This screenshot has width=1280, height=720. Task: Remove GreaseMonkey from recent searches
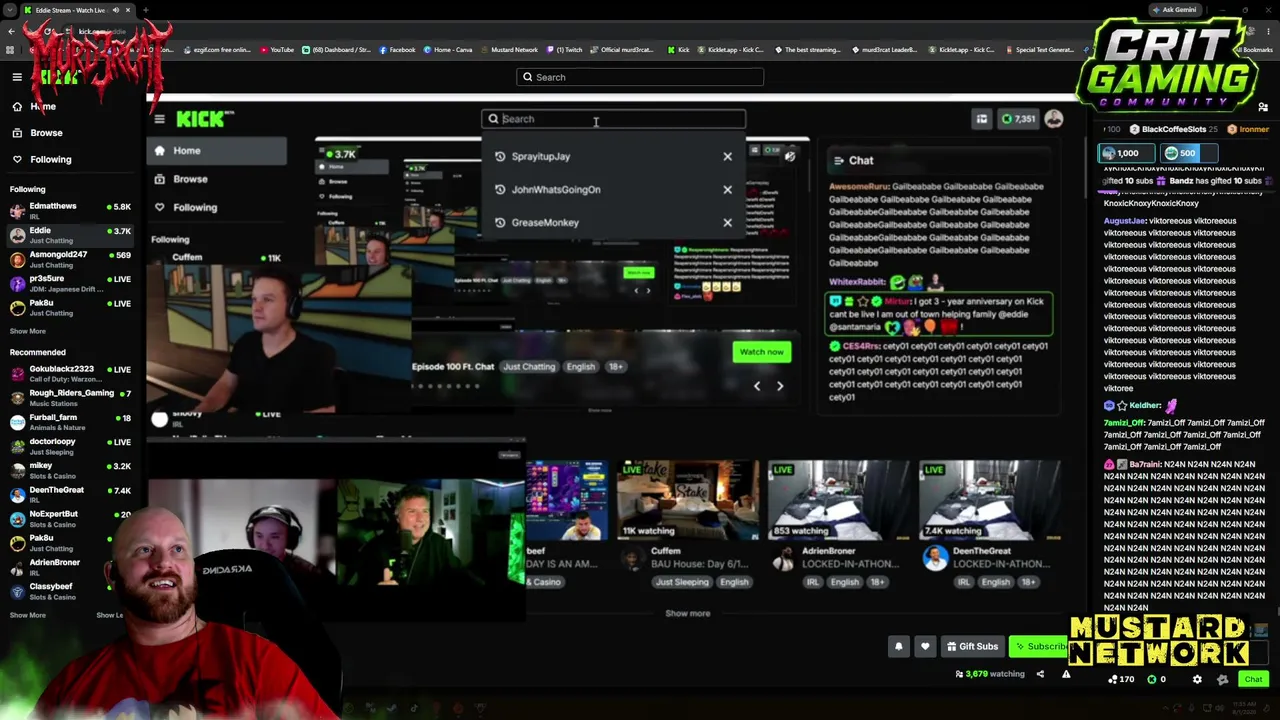point(727,222)
